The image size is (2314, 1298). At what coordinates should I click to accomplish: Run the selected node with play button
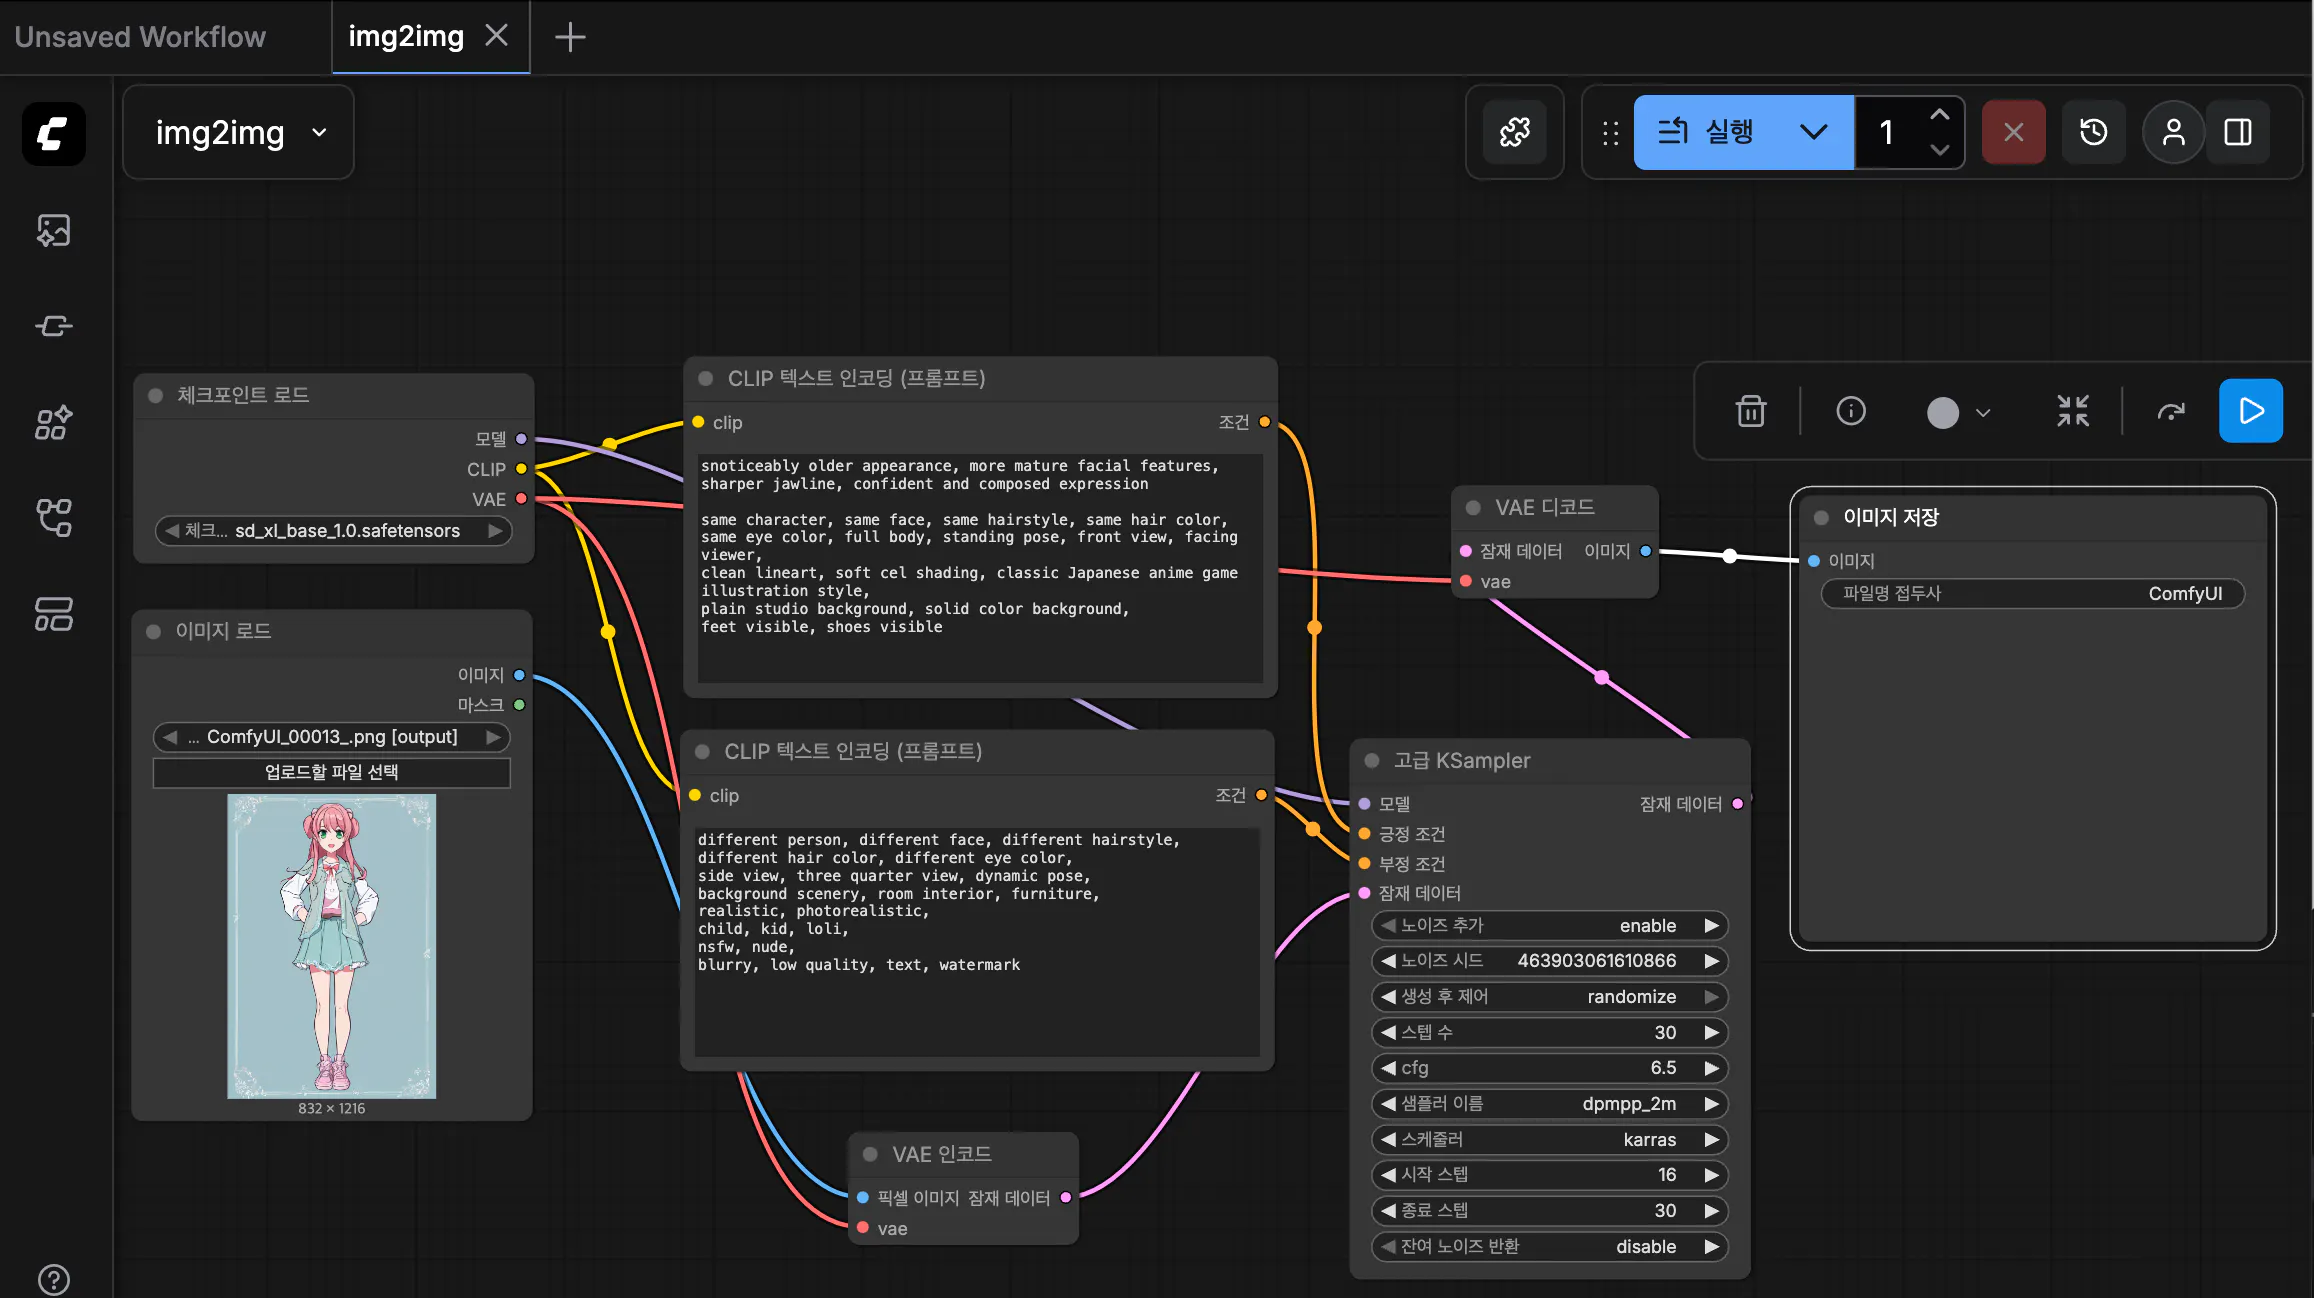(2251, 411)
